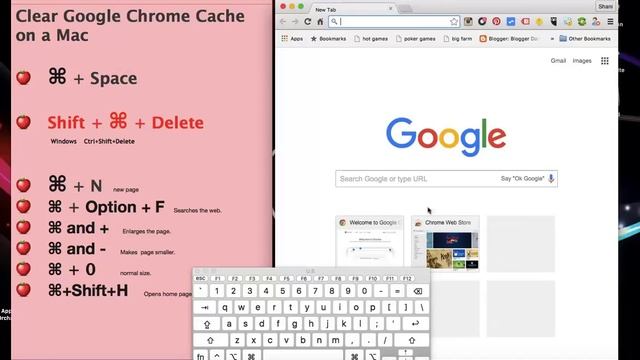Open the 'hot games' bookmark
This screenshot has height=360, width=640.
coord(371,39)
